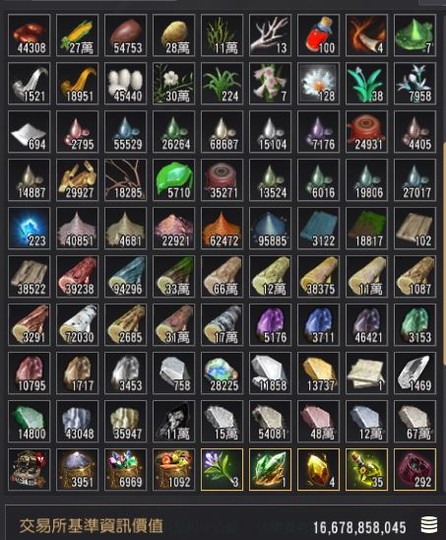Click the dark red item with 292

coord(415,469)
